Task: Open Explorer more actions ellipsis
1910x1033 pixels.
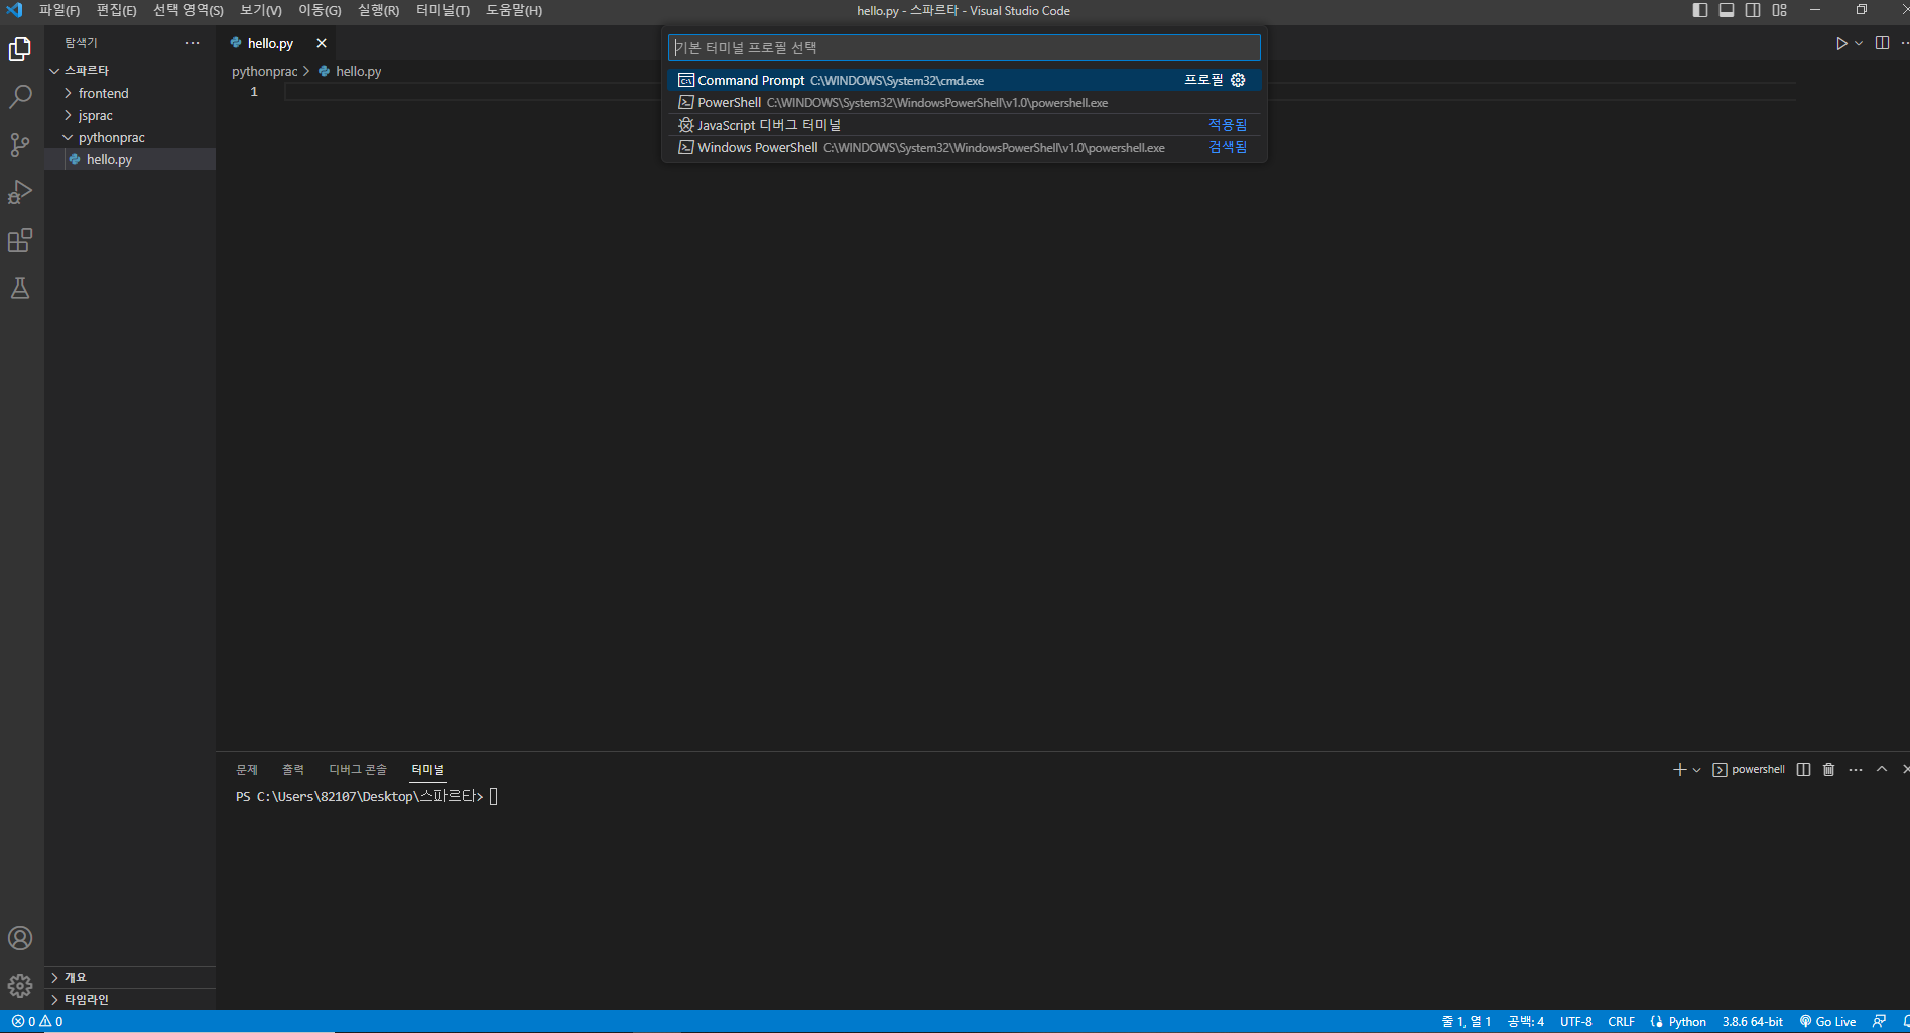Action: coord(192,43)
